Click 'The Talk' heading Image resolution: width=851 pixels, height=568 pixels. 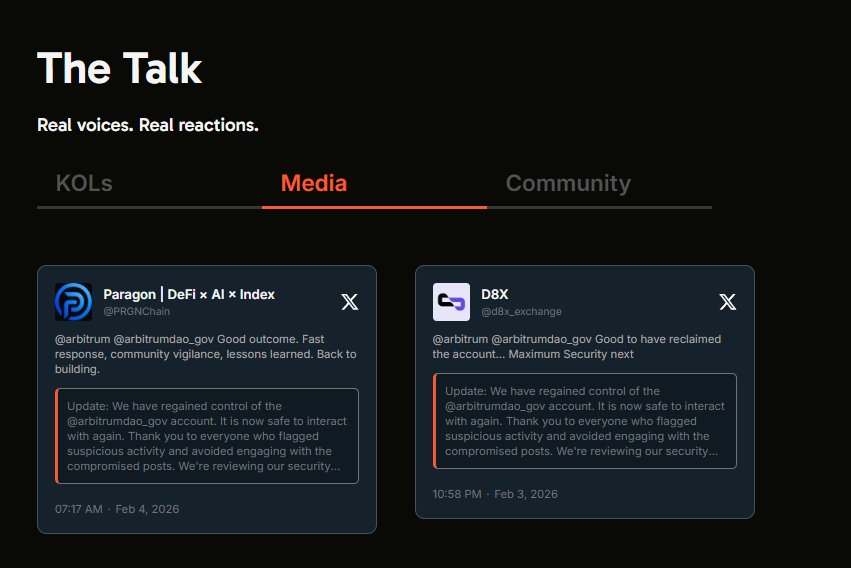(x=119, y=68)
